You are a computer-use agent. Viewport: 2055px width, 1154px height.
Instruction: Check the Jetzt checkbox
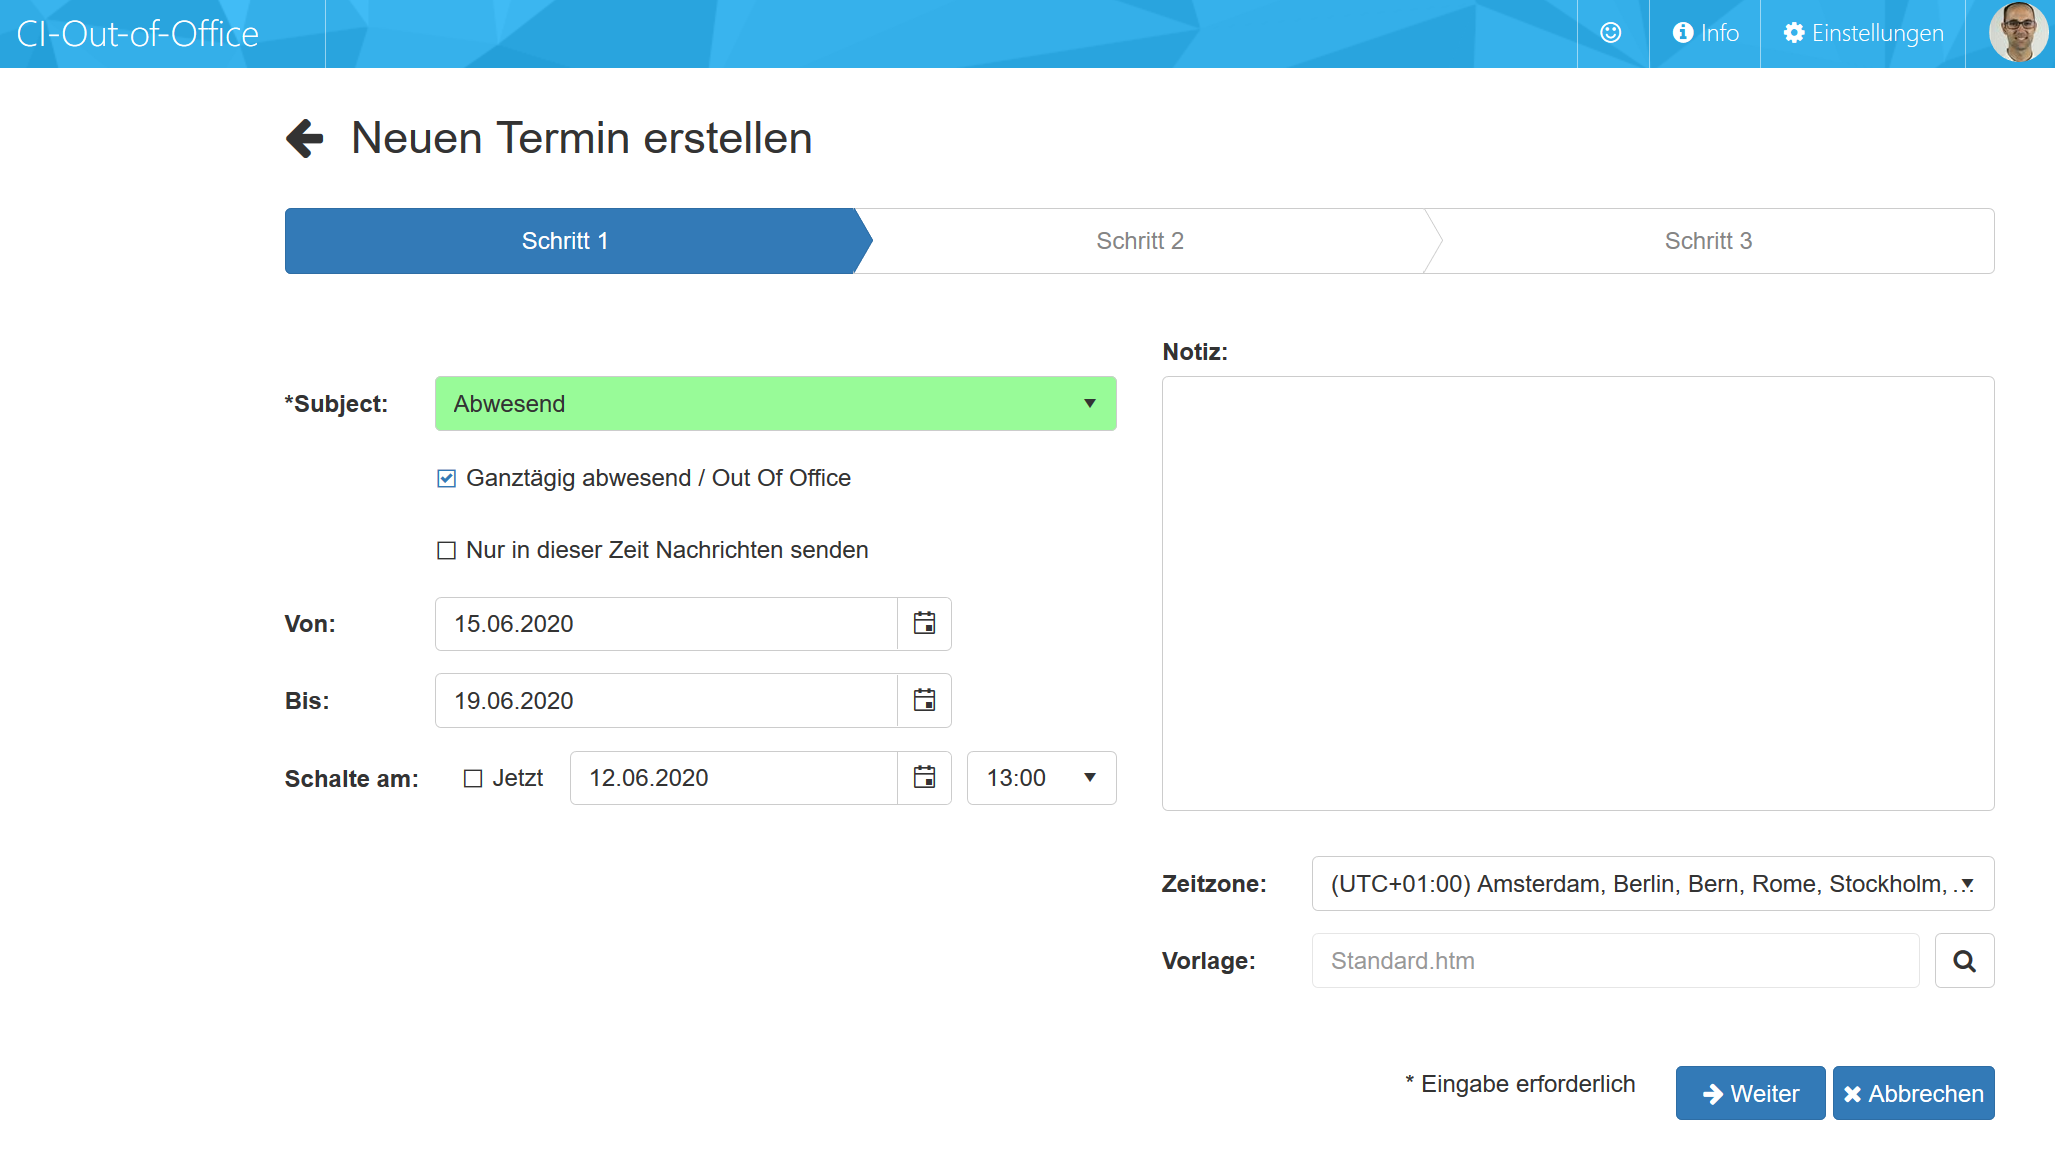point(473,778)
